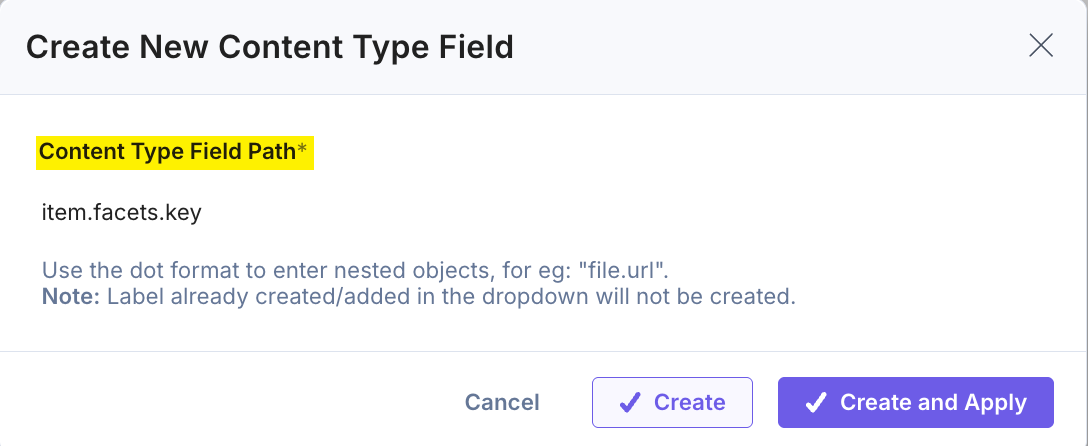Select the Cancel button

point(502,402)
